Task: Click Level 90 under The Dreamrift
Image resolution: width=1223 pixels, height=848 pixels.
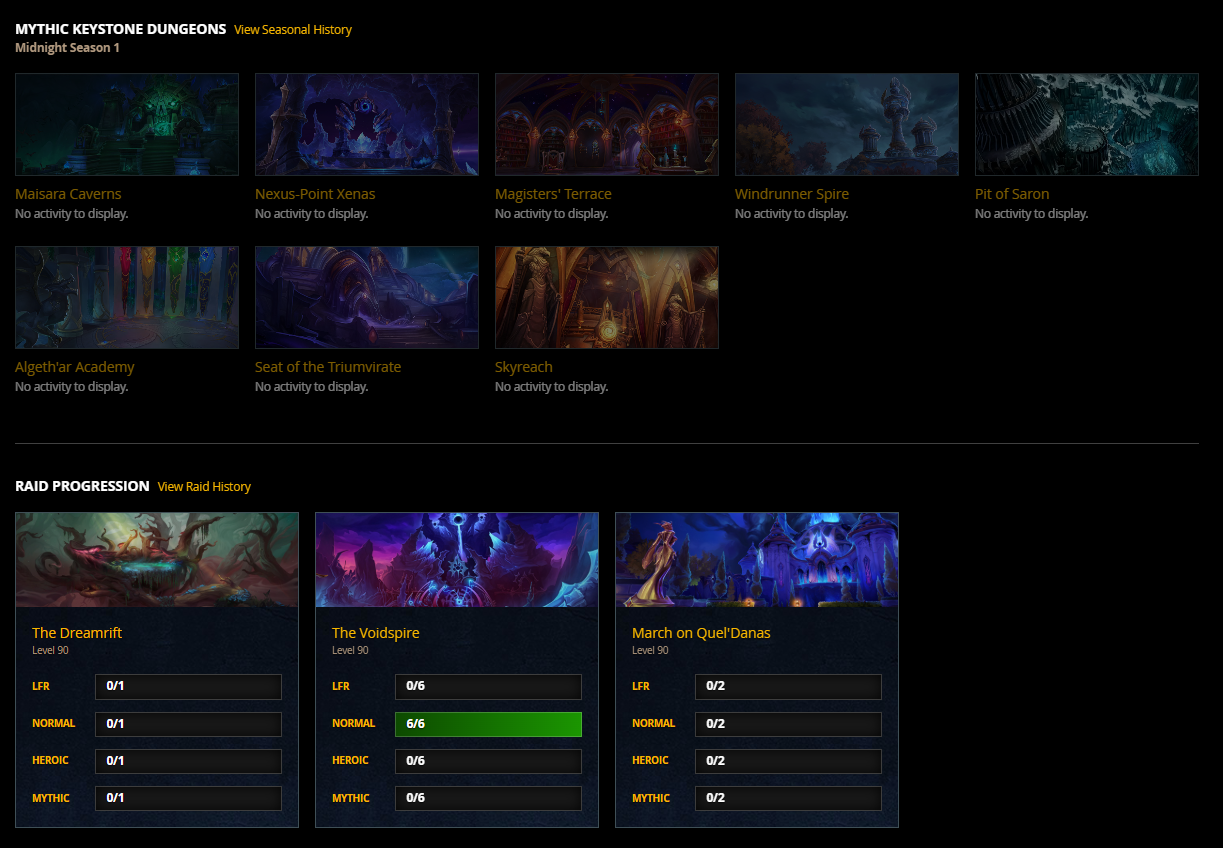Action: (x=50, y=651)
